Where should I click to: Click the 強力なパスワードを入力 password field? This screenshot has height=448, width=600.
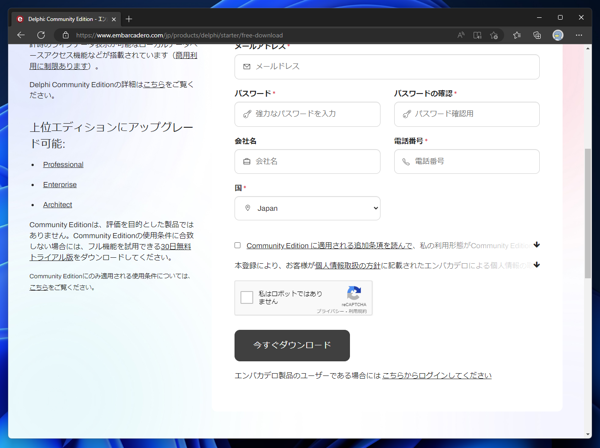click(x=307, y=114)
